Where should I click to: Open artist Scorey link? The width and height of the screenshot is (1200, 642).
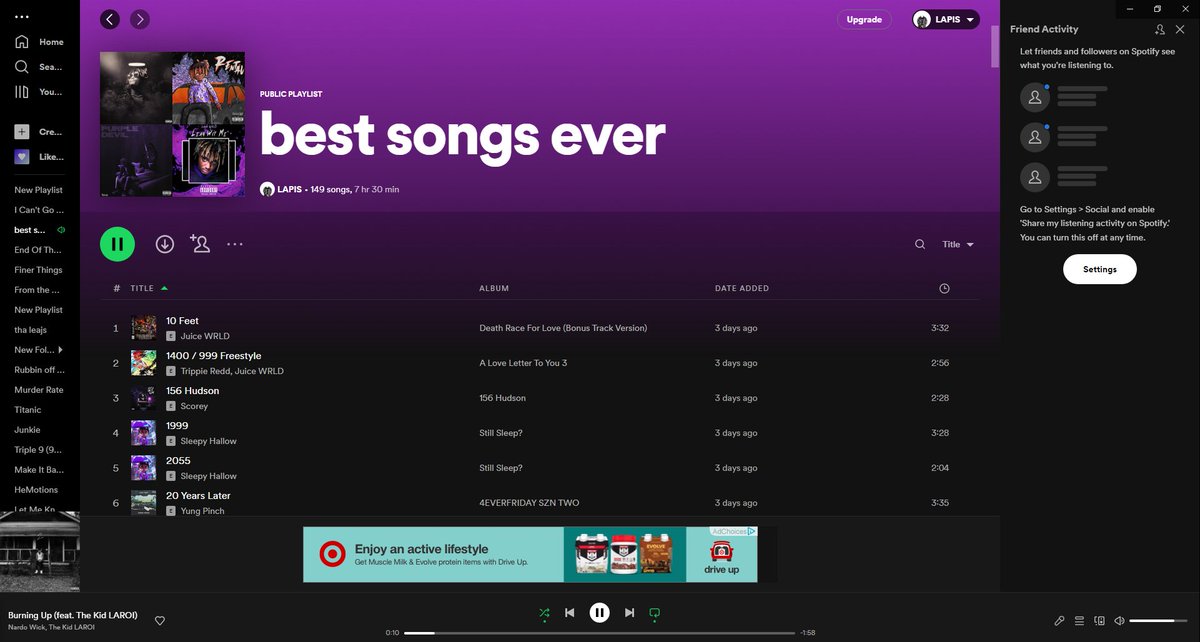coord(194,406)
